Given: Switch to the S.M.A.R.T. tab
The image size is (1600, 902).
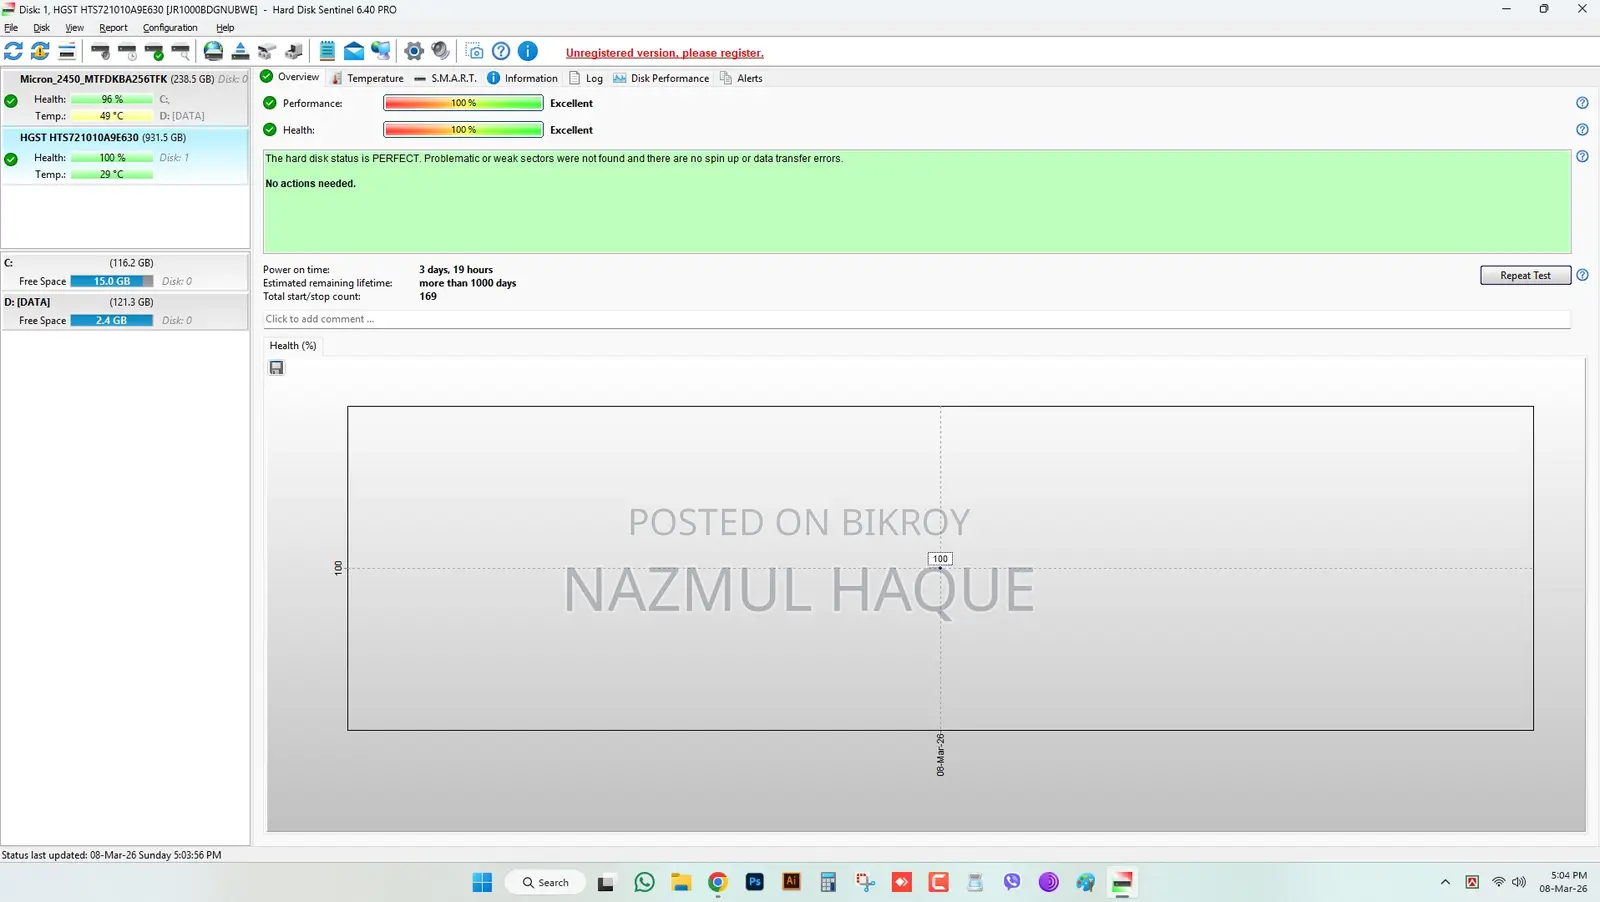Looking at the screenshot, I should 445,78.
